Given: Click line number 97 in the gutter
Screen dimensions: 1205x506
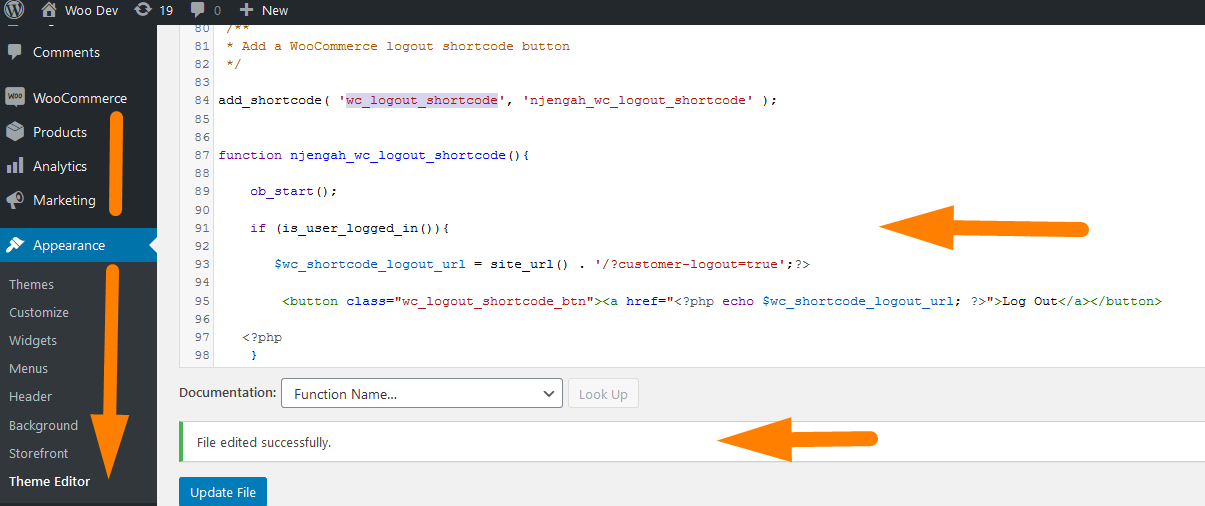Looking at the screenshot, I should click(x=202, y=337).
